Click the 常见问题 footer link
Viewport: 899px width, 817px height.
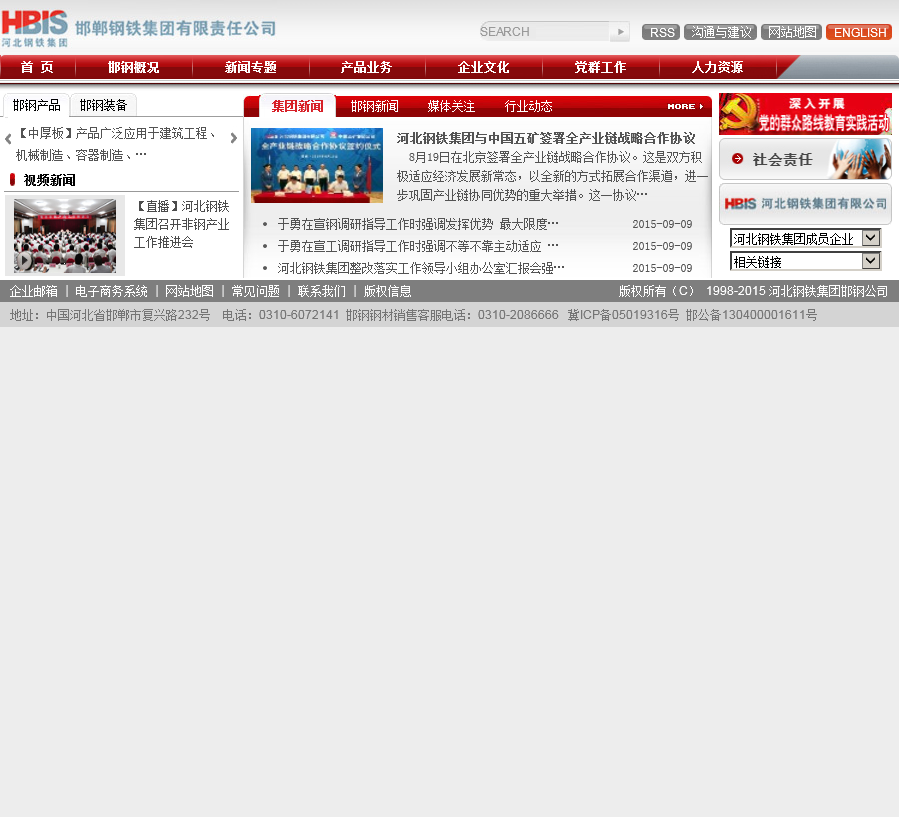[256, 291]
